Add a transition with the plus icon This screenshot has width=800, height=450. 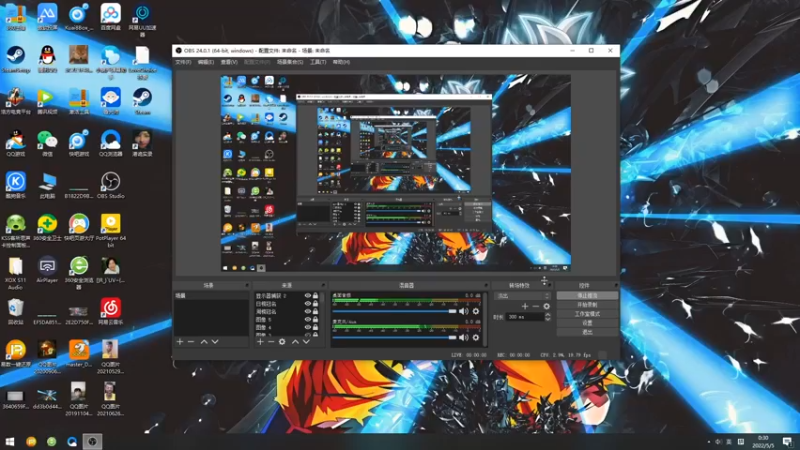tap(524, 306)
